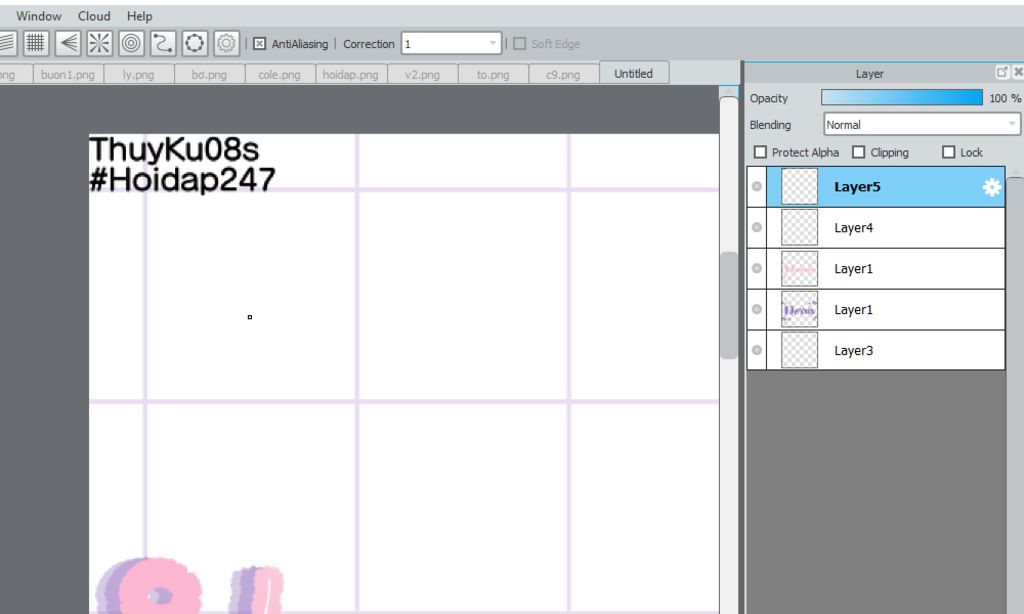This screenshot has width=1024, height=614.
Task: Click the pink text Layer1 thumbnail
Action: tap(799, 268)
